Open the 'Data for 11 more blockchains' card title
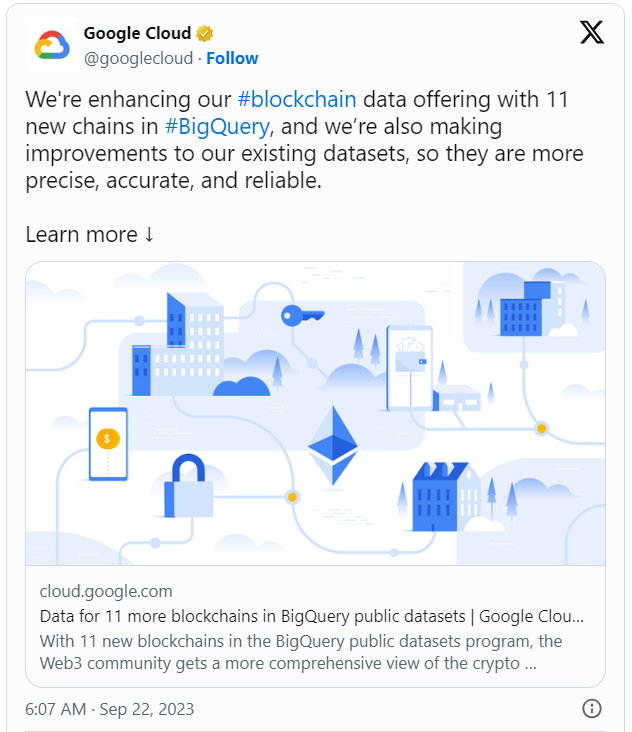 click(x=311, y=616)
